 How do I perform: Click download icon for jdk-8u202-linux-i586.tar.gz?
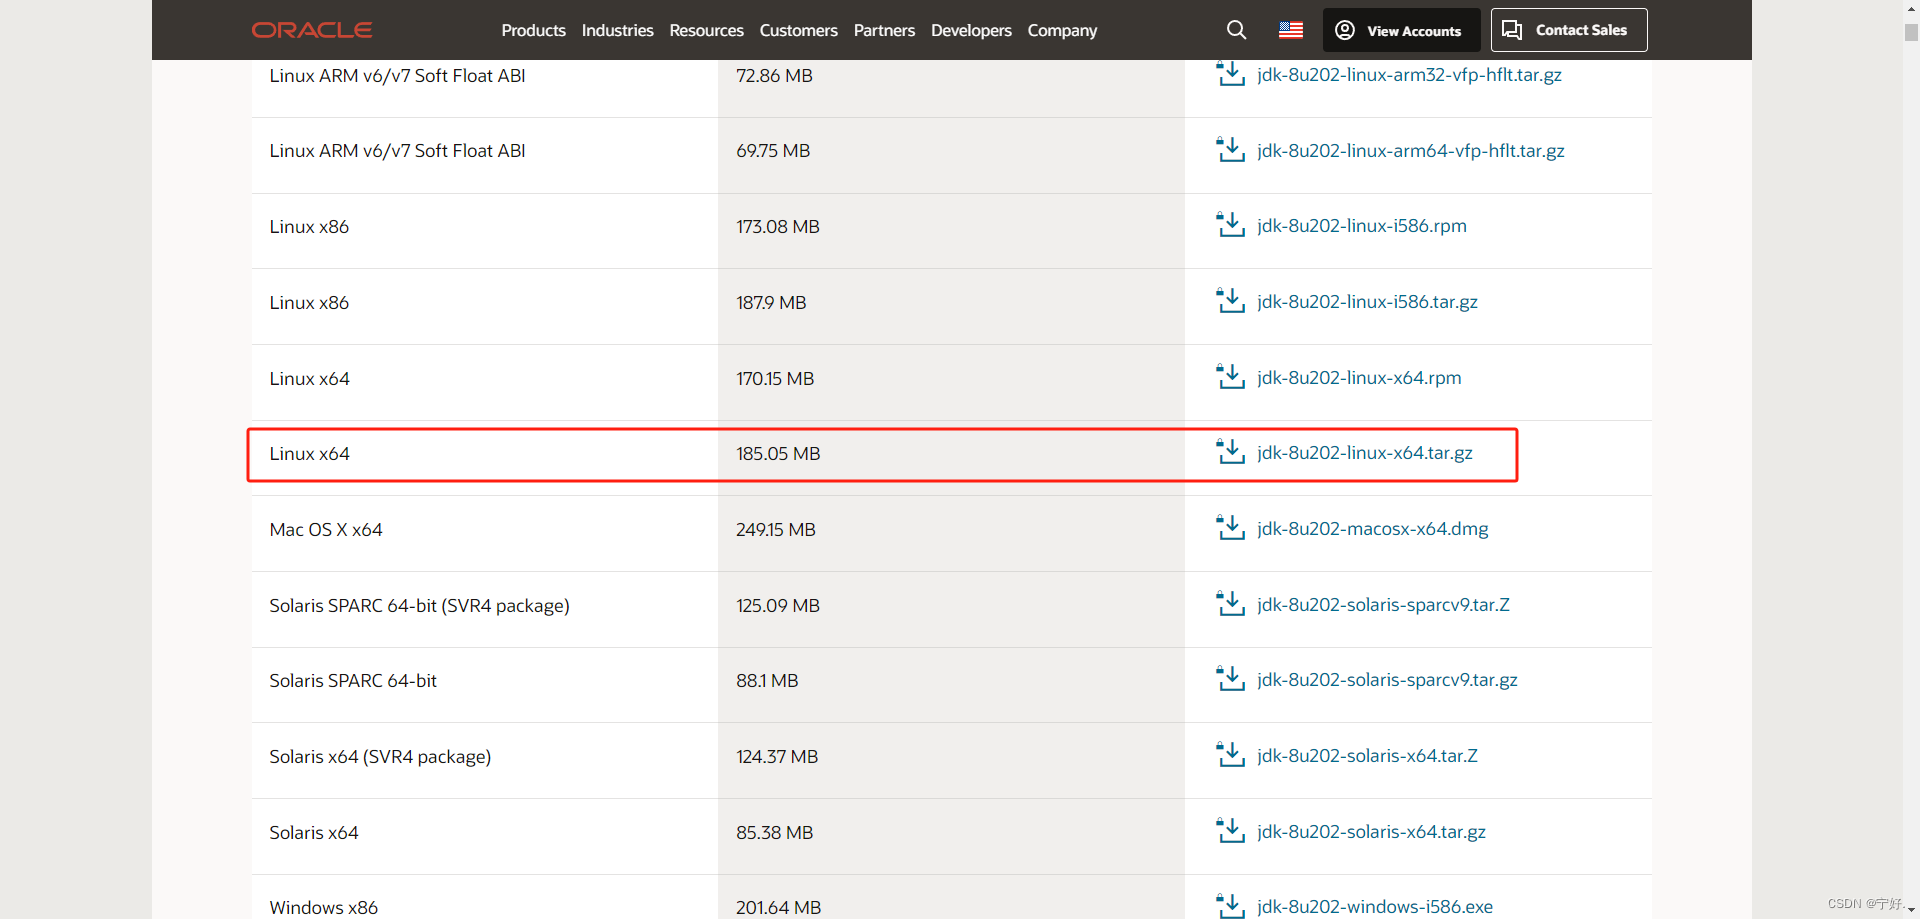click(1230, 301)
